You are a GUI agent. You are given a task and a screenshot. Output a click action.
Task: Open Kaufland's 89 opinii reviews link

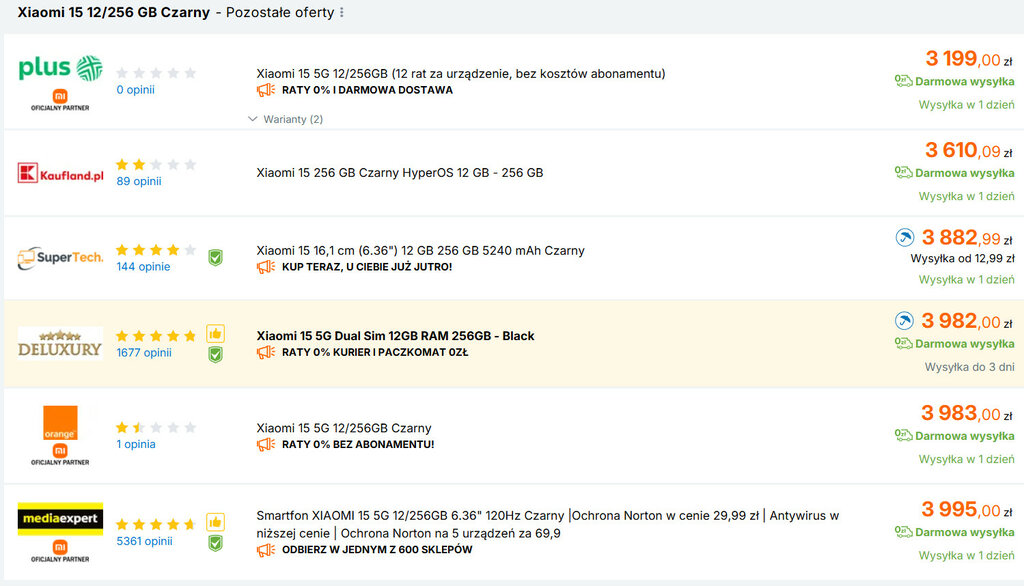[138, 181]
